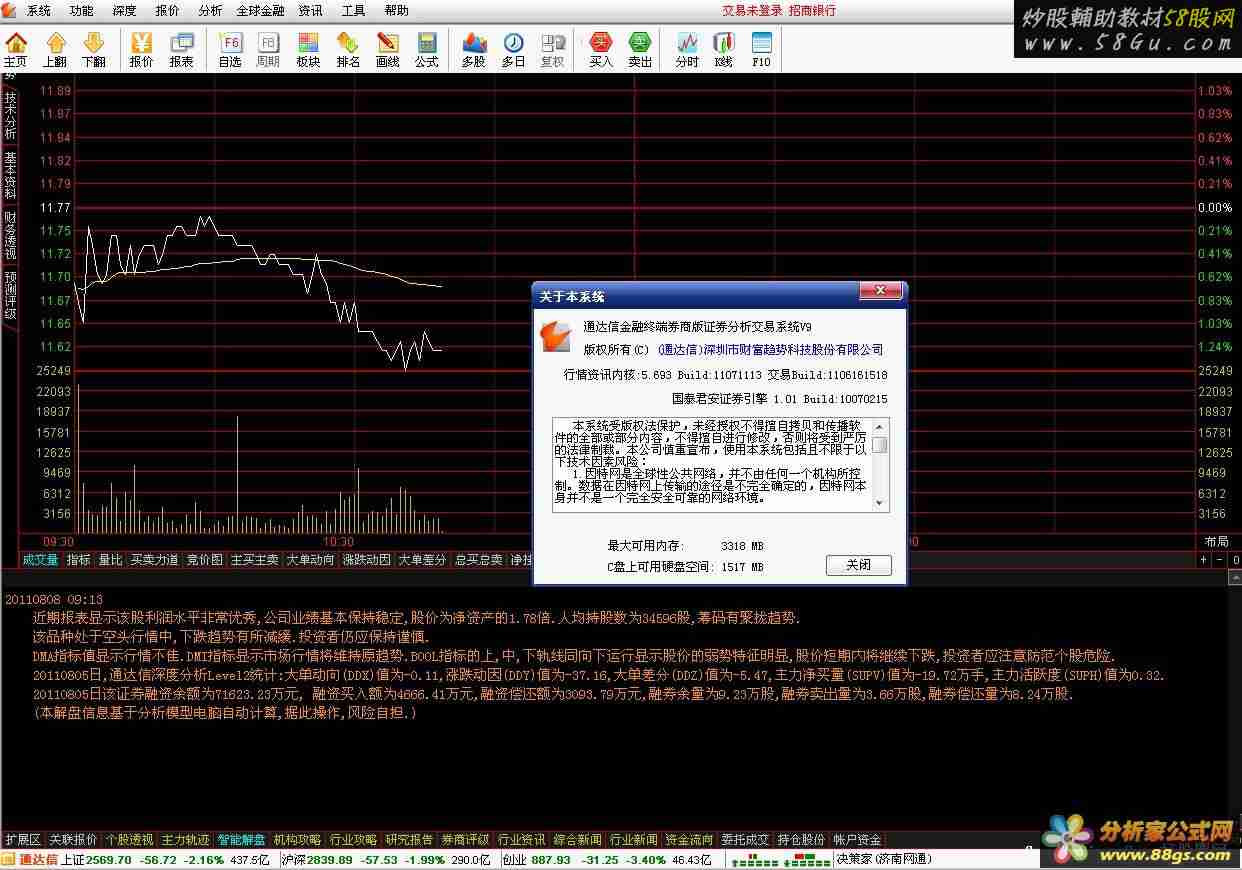
Task: Click the 下翻 page-down arrow icon
Action: (x=94, y=50)
